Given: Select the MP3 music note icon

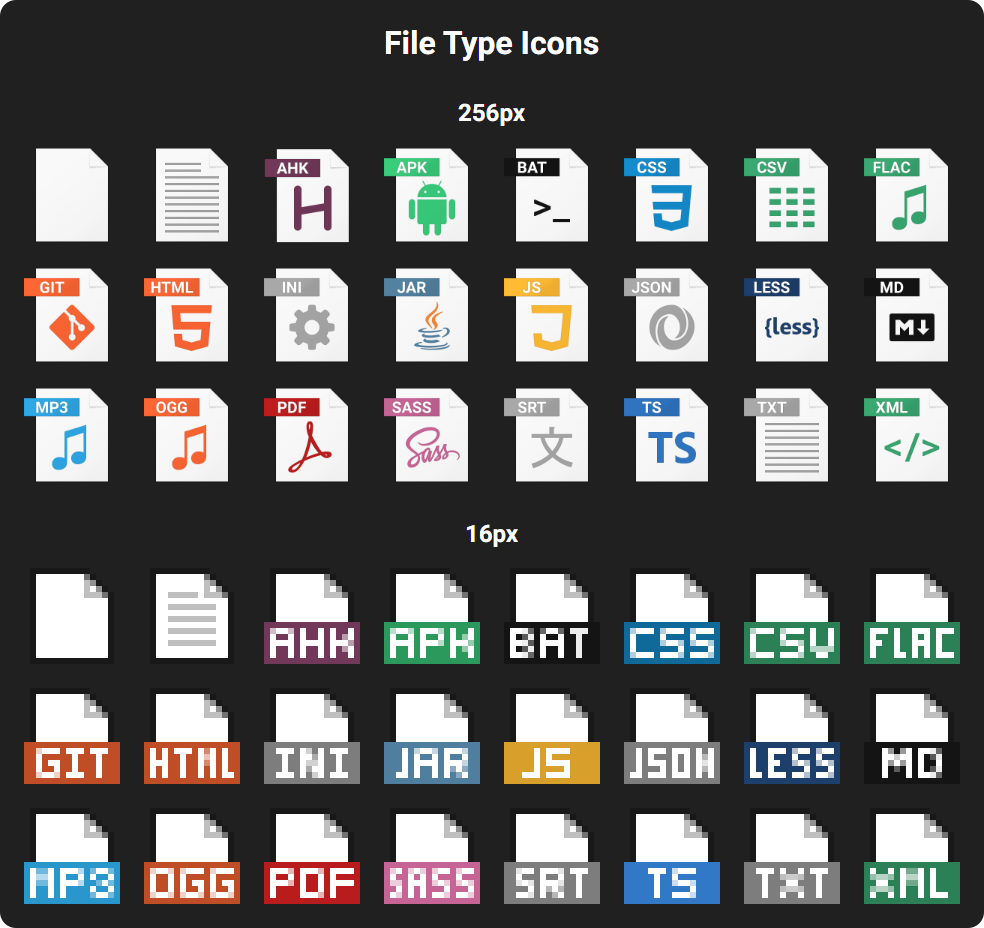Looking at the screenshot, I should pyautogui.click(x=71, y=435).
